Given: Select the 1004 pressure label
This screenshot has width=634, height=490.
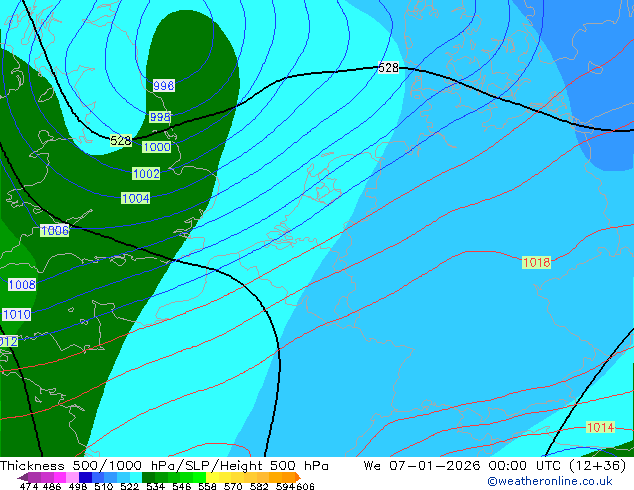Looking at the screenshot, I should pos(136,199).
